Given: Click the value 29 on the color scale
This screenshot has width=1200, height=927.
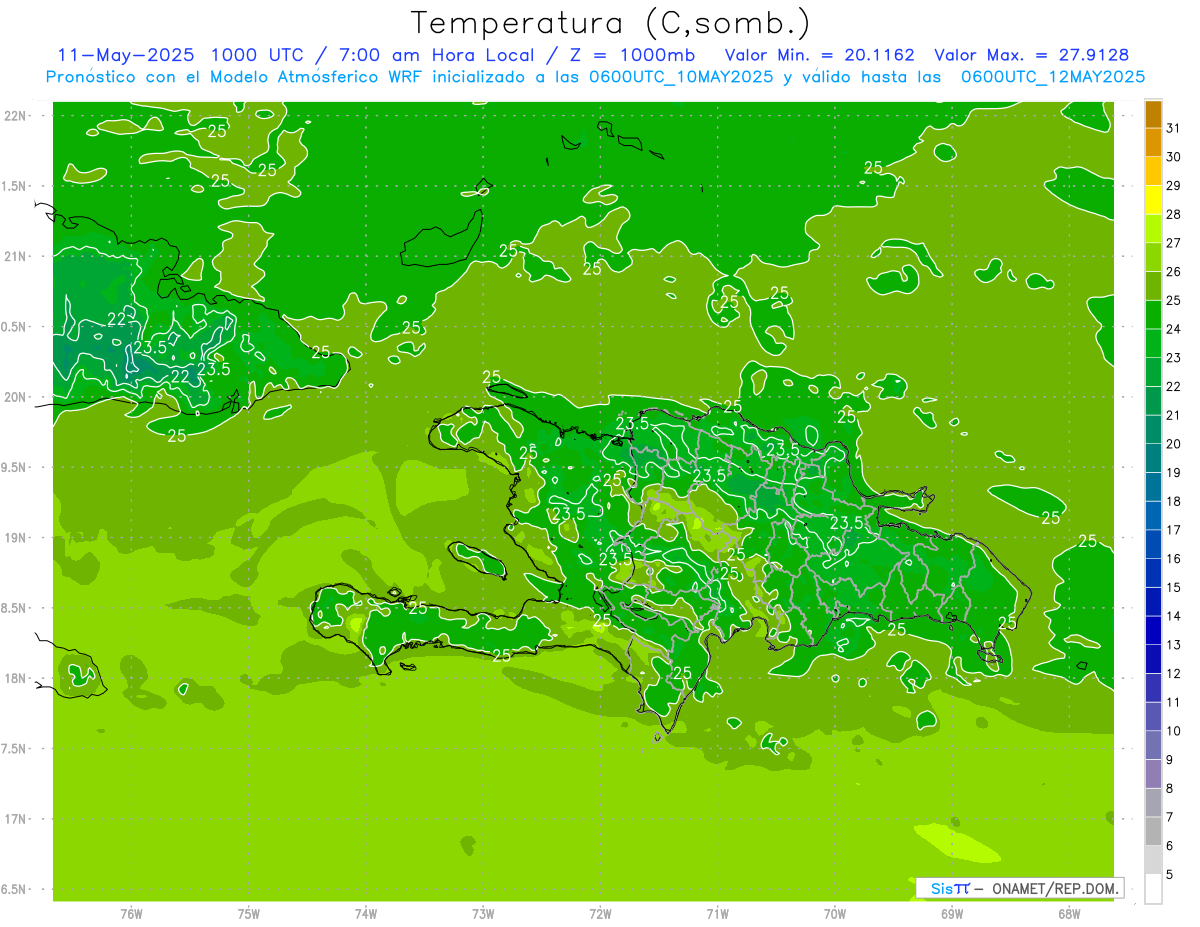Looking at the screenshot, I should pos(1173,185).
